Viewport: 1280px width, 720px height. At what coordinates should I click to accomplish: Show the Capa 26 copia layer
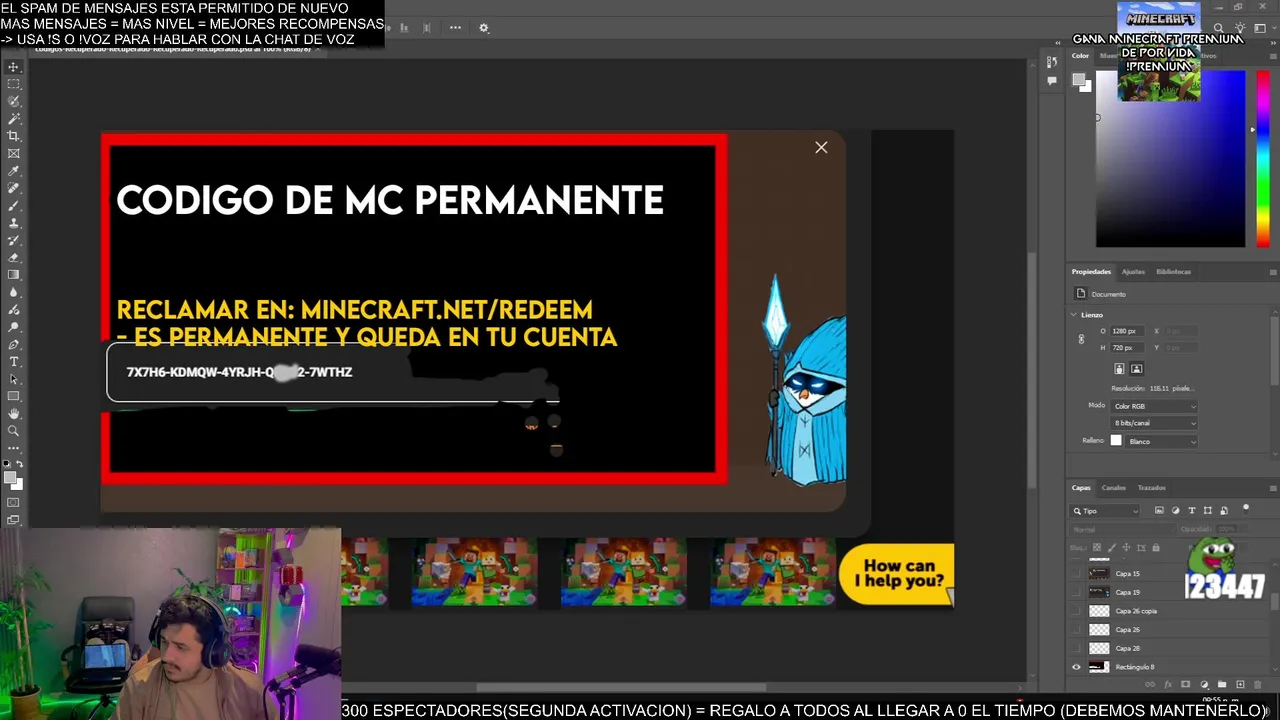pos(1076,610)
